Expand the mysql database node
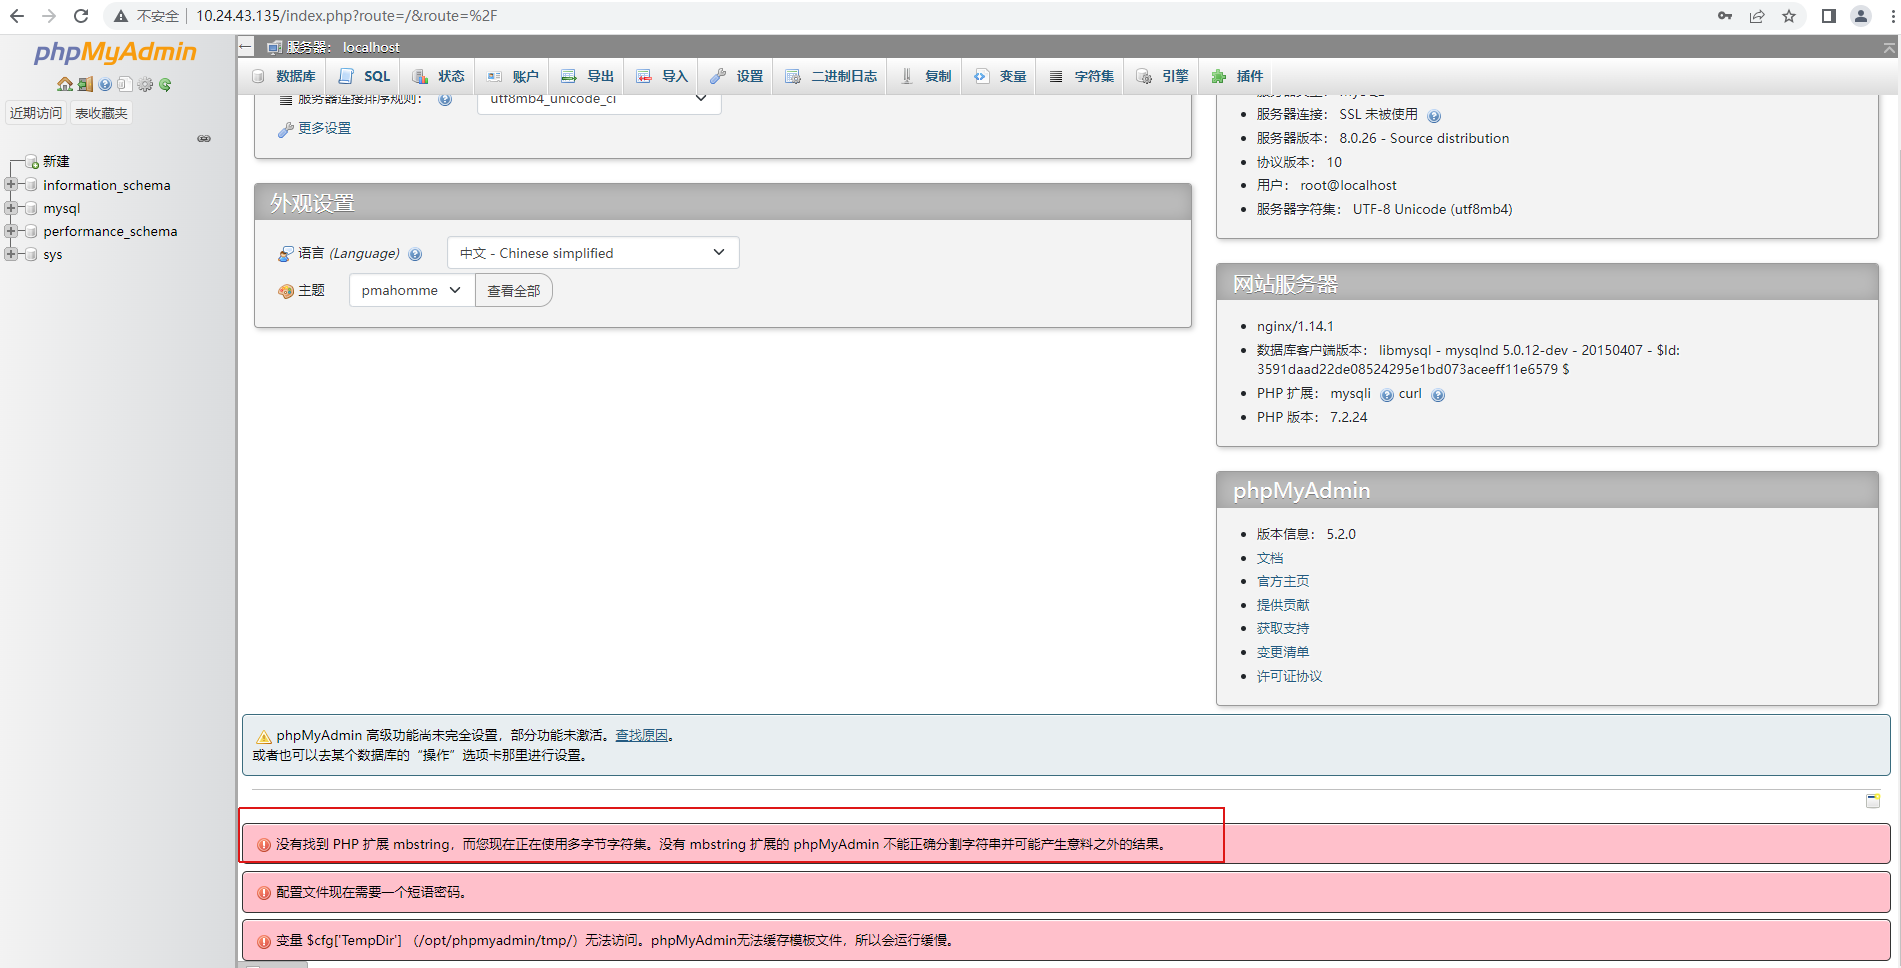Image resolution: width=1901 pixels, height=968 pixels. pos(11,208)
